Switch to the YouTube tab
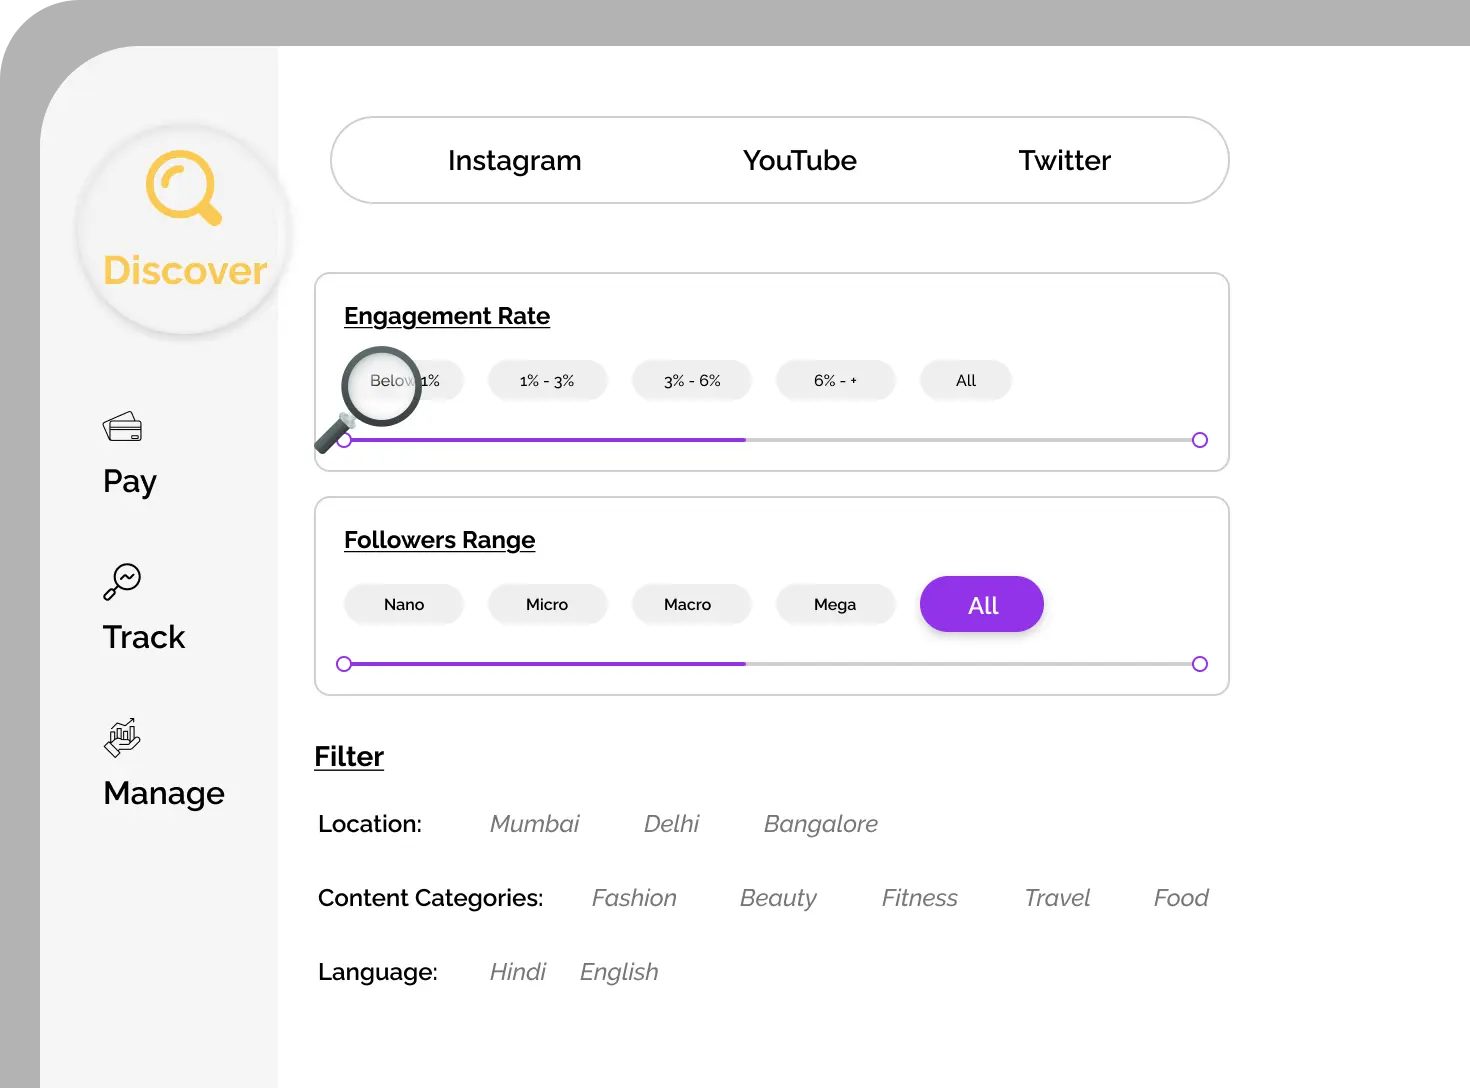This screenshot has width=1470, height=1088. [799, 161]
